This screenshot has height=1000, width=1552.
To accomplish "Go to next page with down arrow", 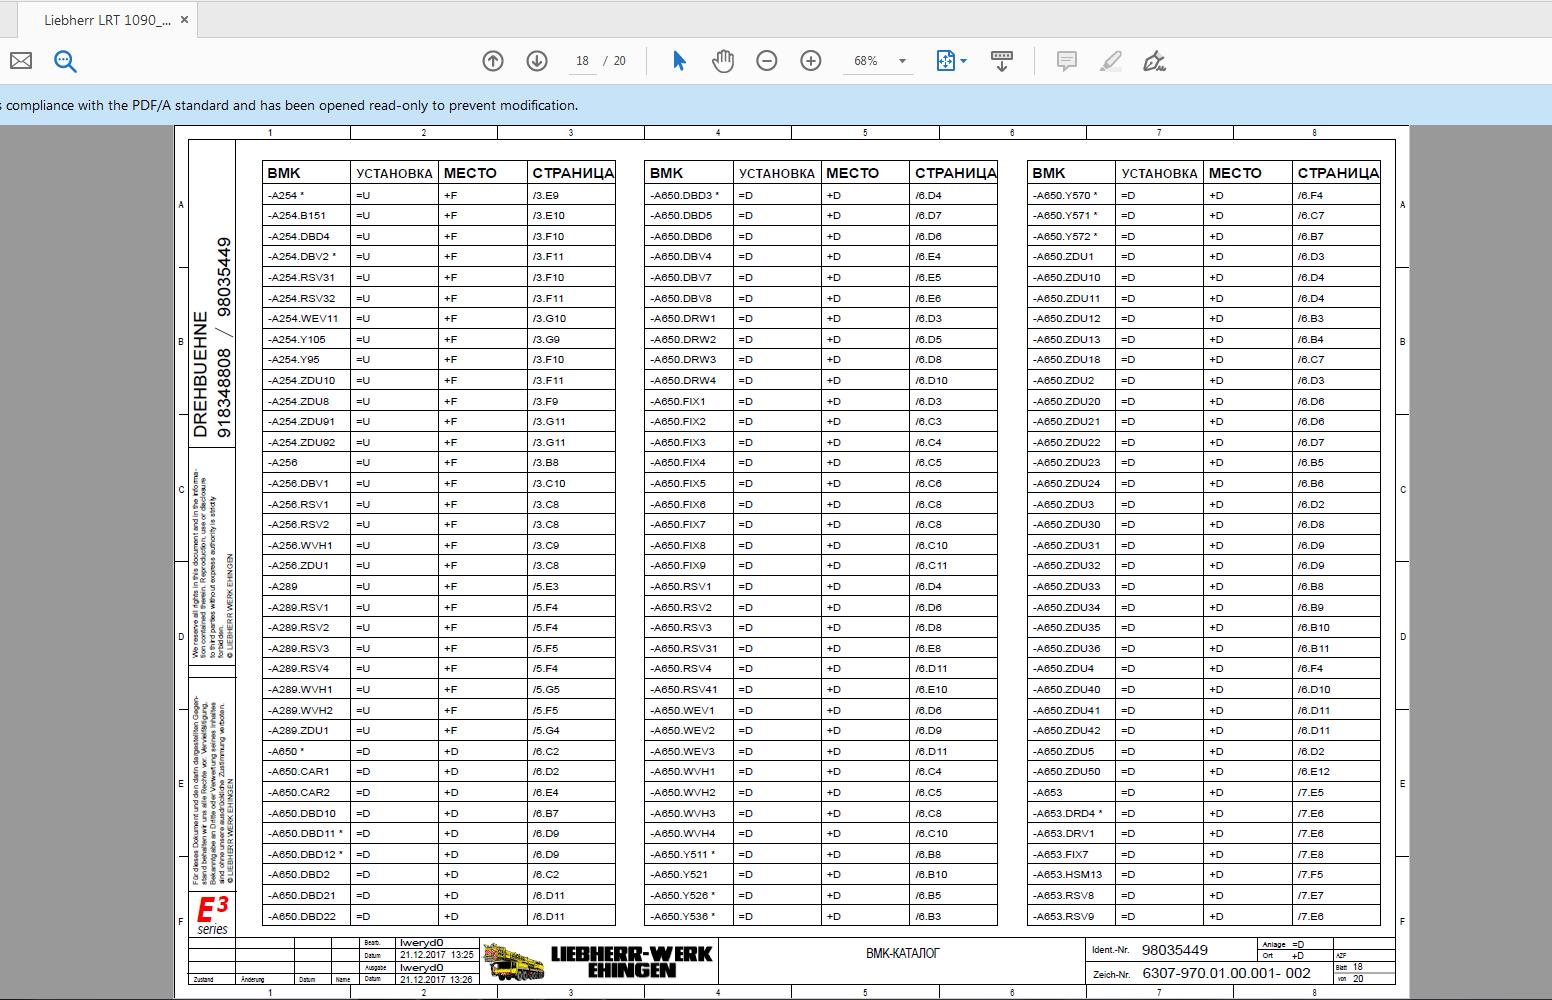I will point(537,61).
